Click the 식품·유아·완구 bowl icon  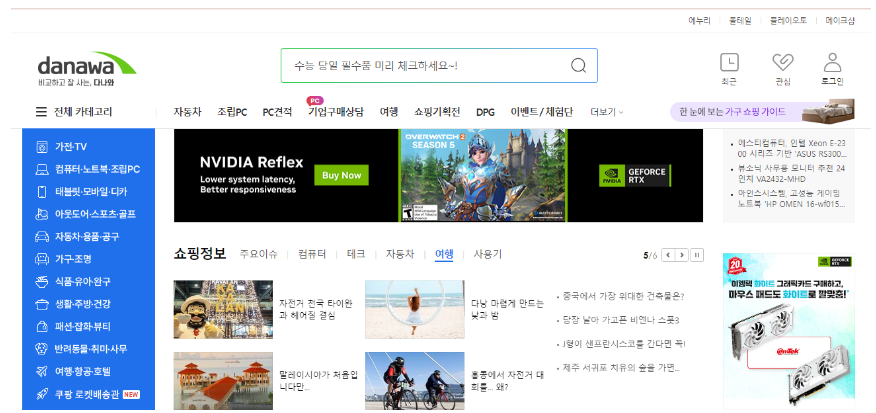tap(41, 282)
